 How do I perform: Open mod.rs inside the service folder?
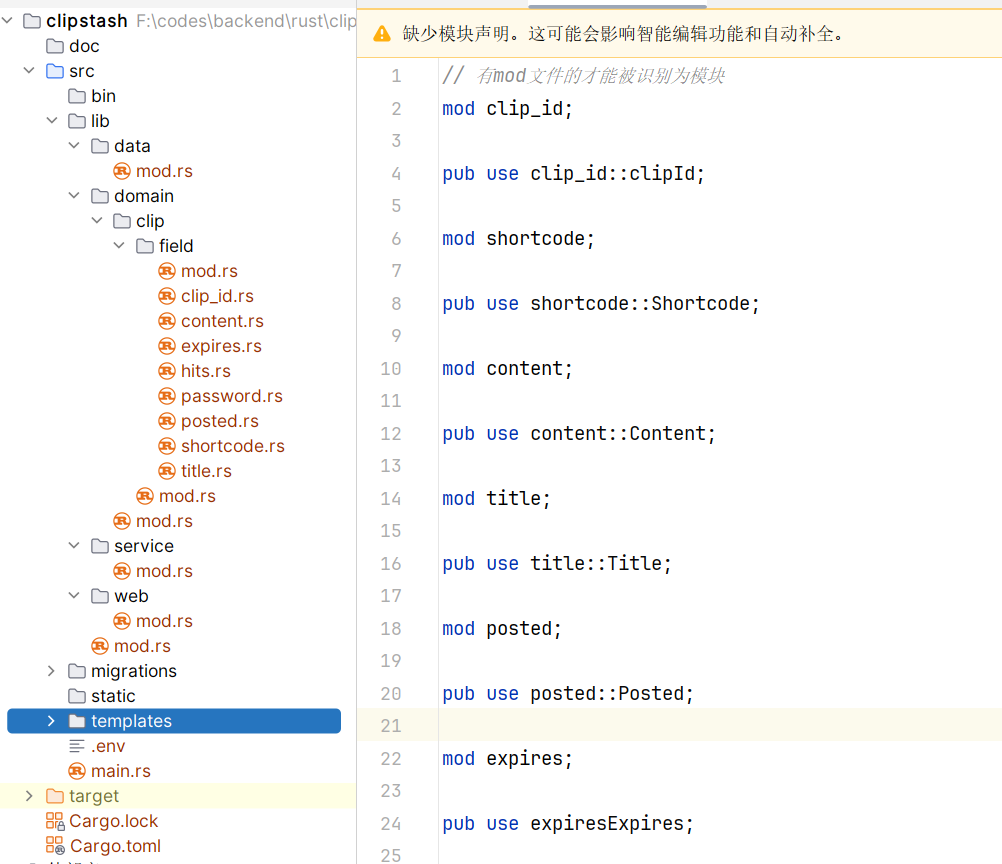[x=164, y=571]
